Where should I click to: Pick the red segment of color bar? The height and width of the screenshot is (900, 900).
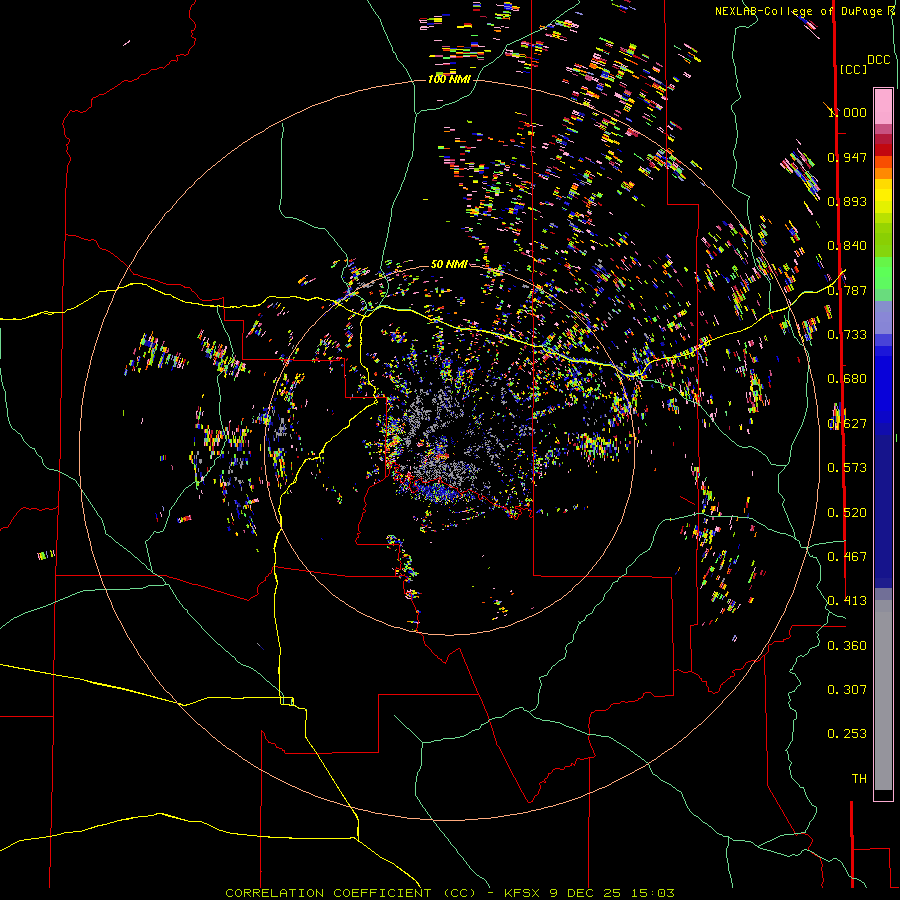point(883,150)
